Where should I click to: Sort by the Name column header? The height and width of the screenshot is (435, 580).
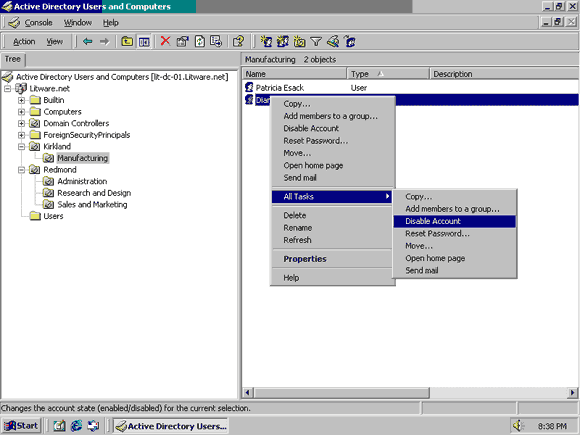point(294,74)
